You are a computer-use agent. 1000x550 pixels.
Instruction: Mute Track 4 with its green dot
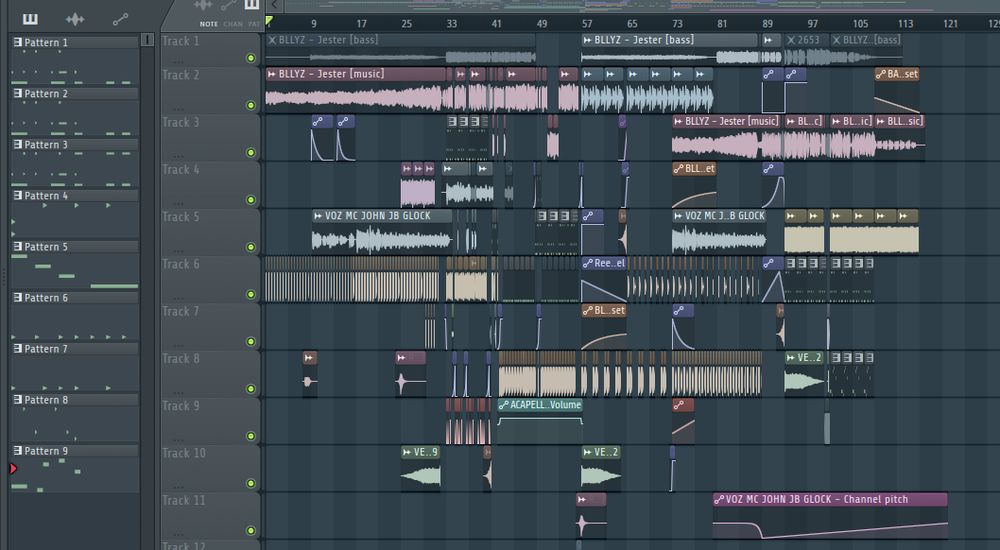click(x=251, y=200)
